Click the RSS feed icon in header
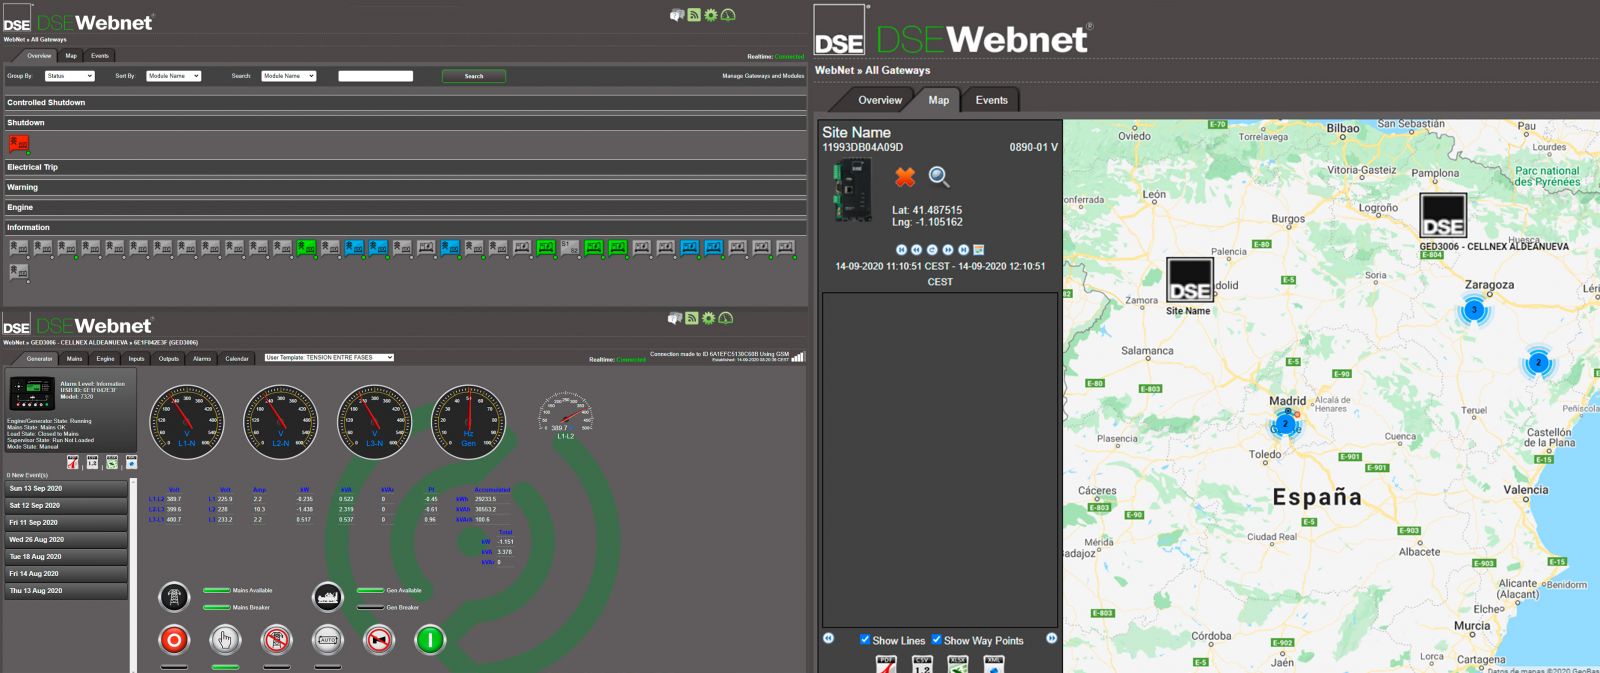Screen dimensions: 1600x673 (x=694, y=15)
